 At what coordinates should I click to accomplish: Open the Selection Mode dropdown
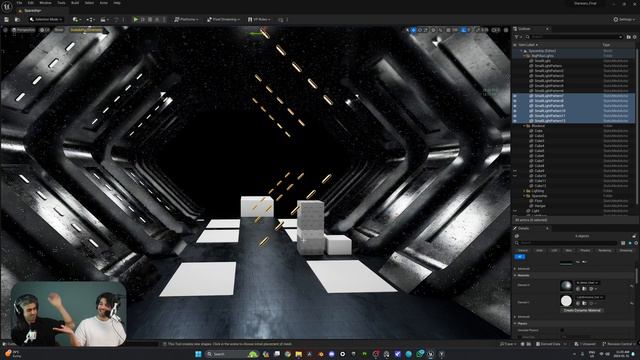[46, 19]
